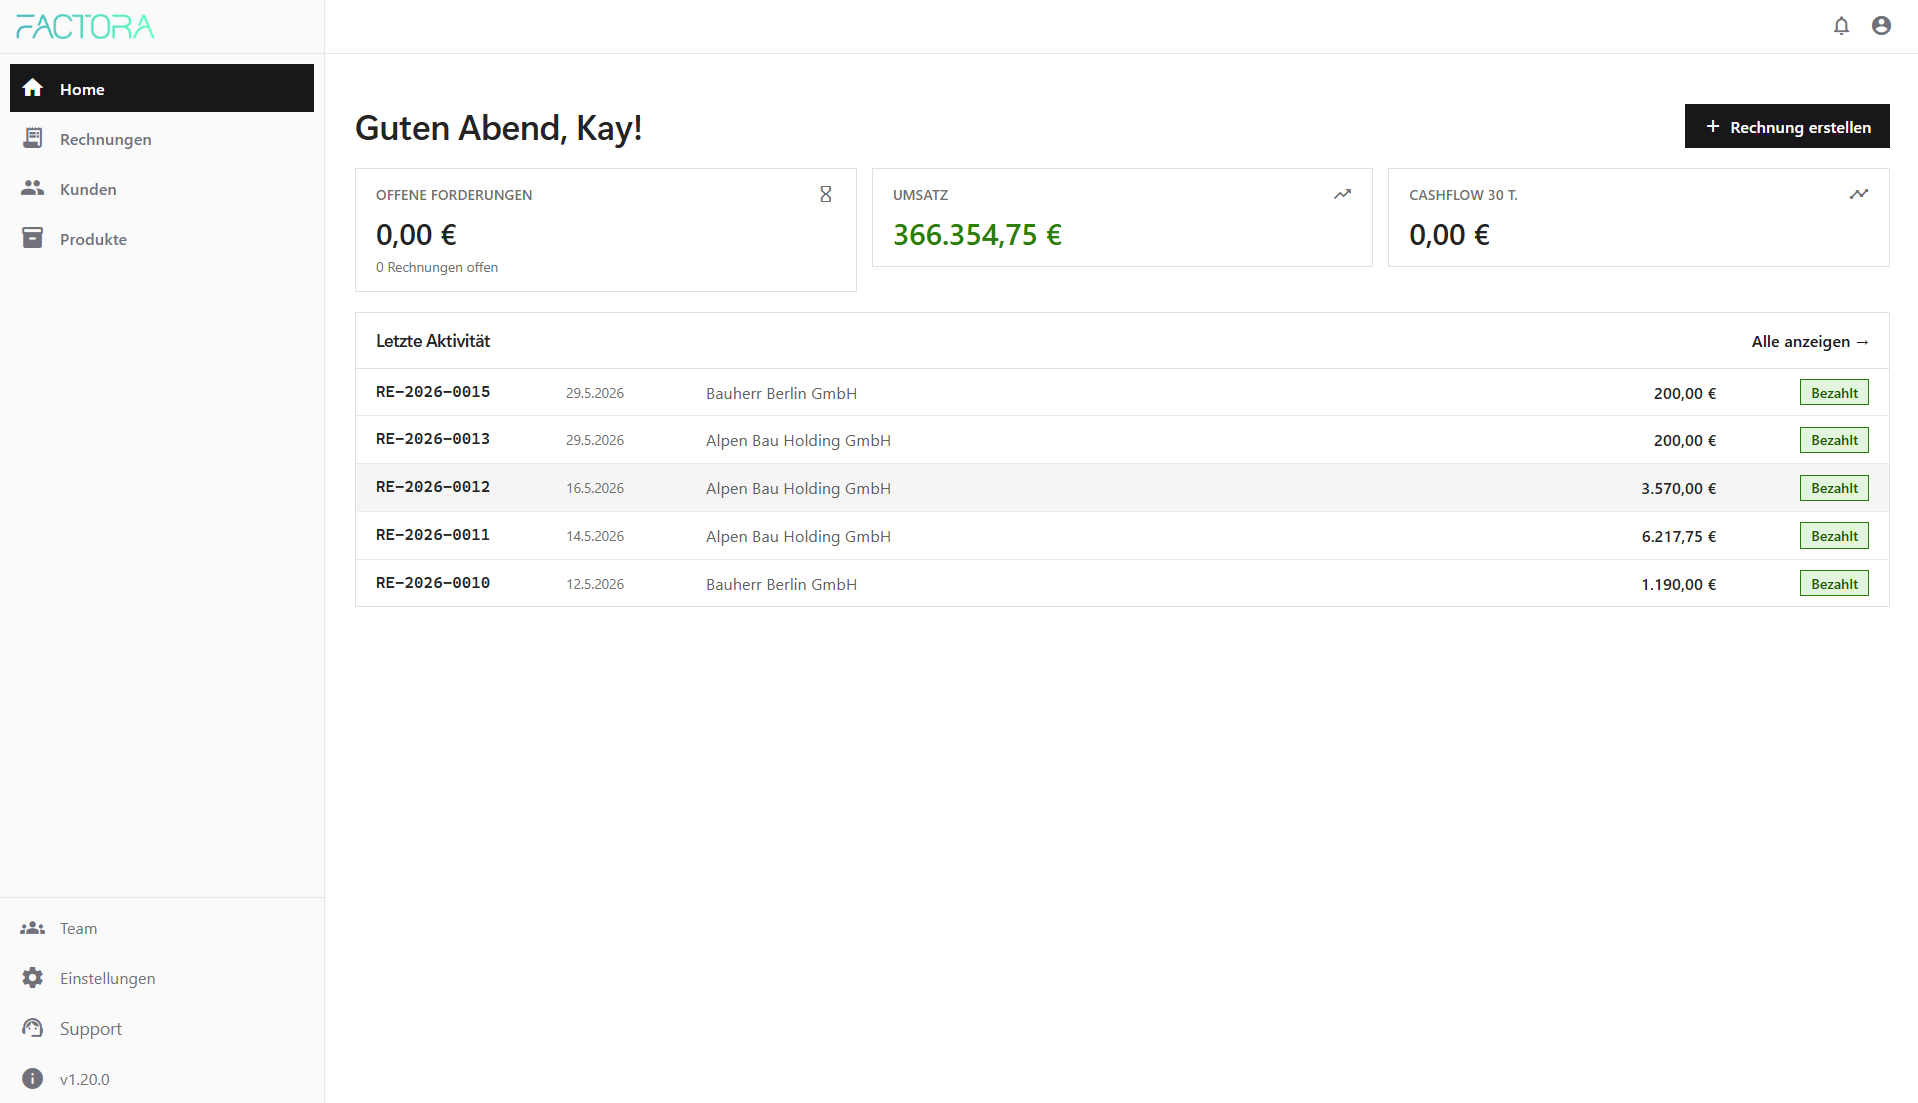1918x1103 pixels.
Task: Open Support in sidebar
Action: click(x=162, y=1028)
